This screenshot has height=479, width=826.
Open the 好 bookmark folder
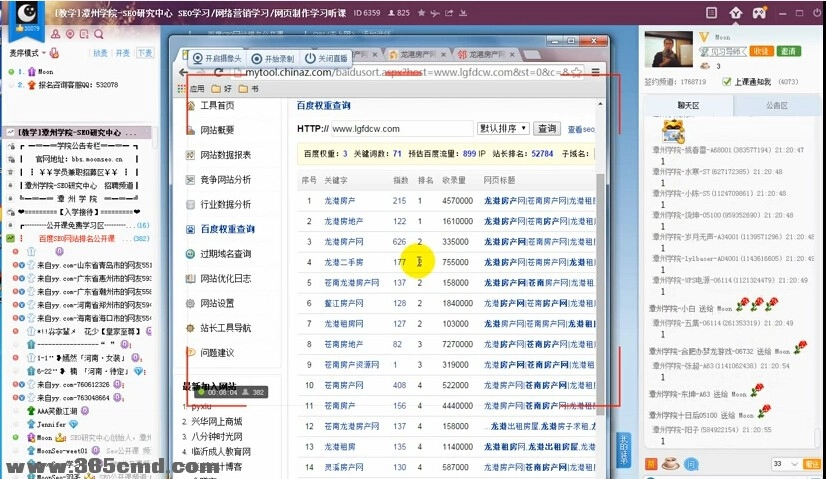click(x=221, y=89)
